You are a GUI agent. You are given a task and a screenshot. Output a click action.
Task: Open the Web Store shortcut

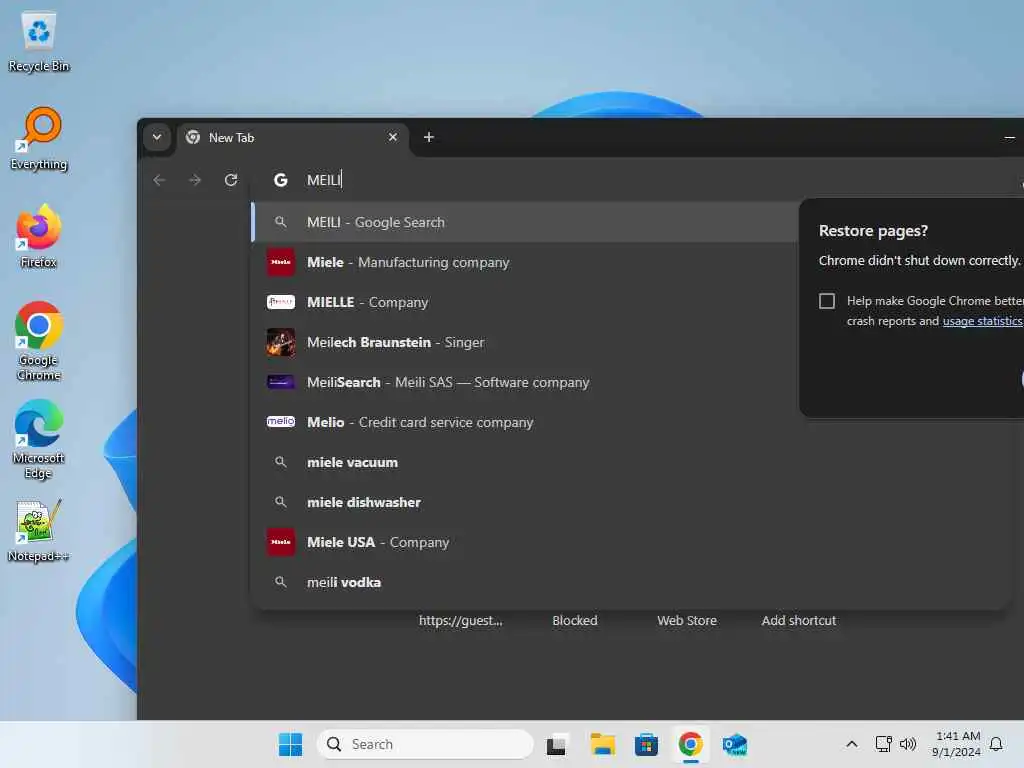[687, 620]
